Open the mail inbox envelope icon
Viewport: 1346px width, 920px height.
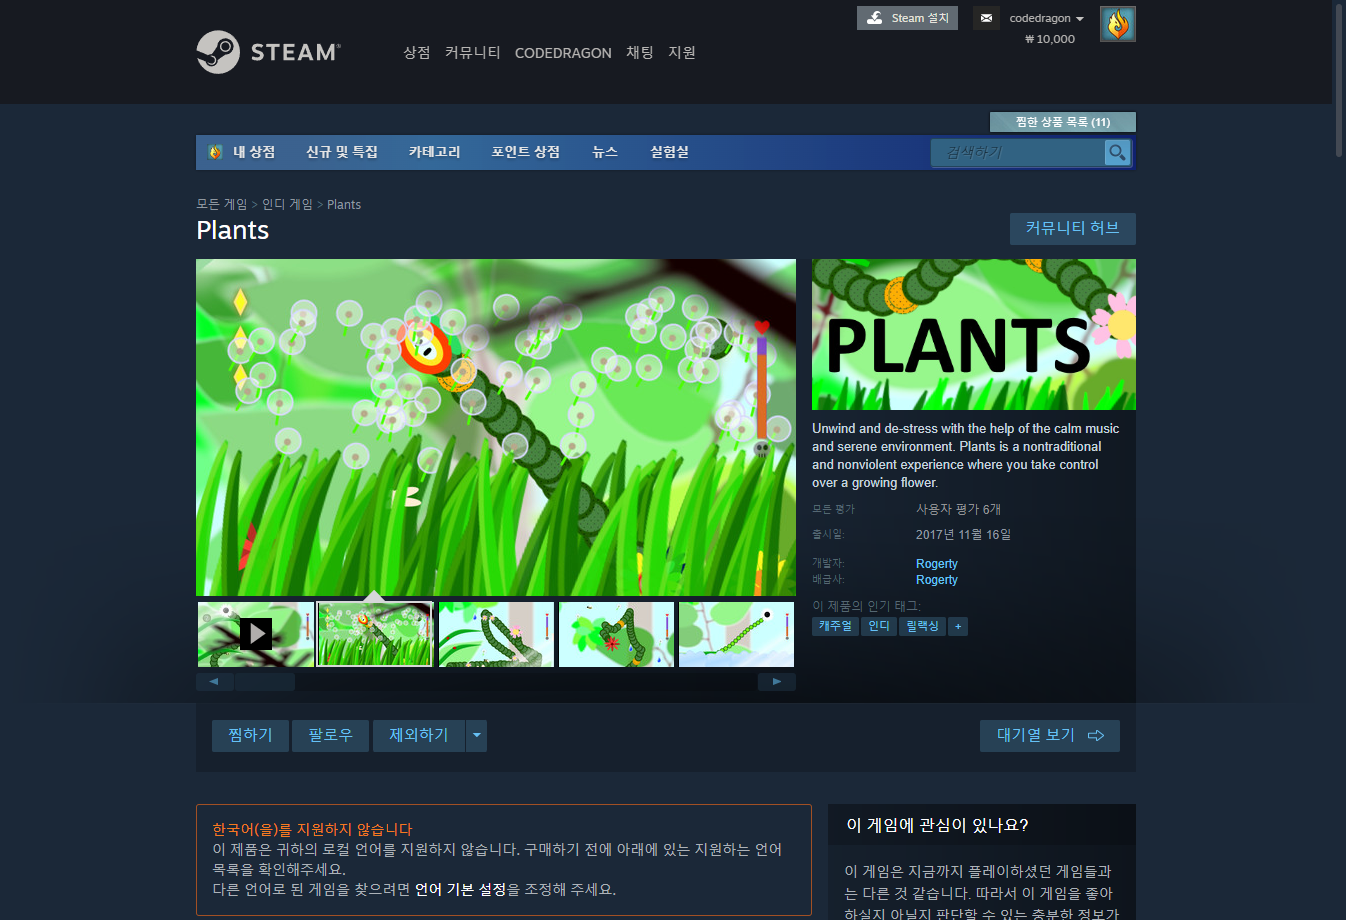click(x=986, y=18)
